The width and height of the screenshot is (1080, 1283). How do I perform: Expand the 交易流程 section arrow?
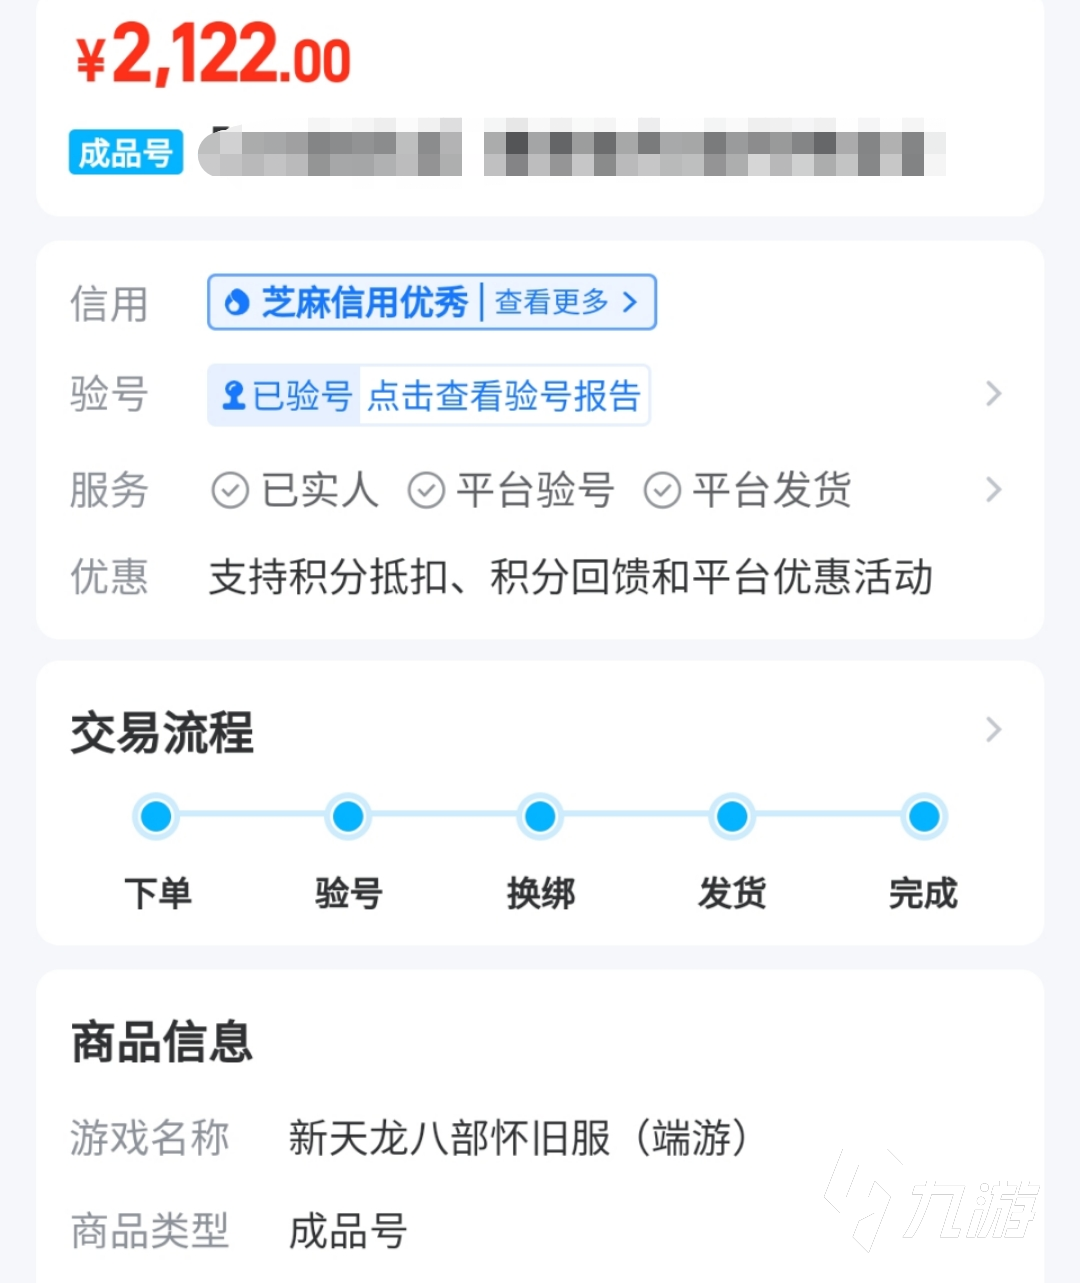pos(993,730)
